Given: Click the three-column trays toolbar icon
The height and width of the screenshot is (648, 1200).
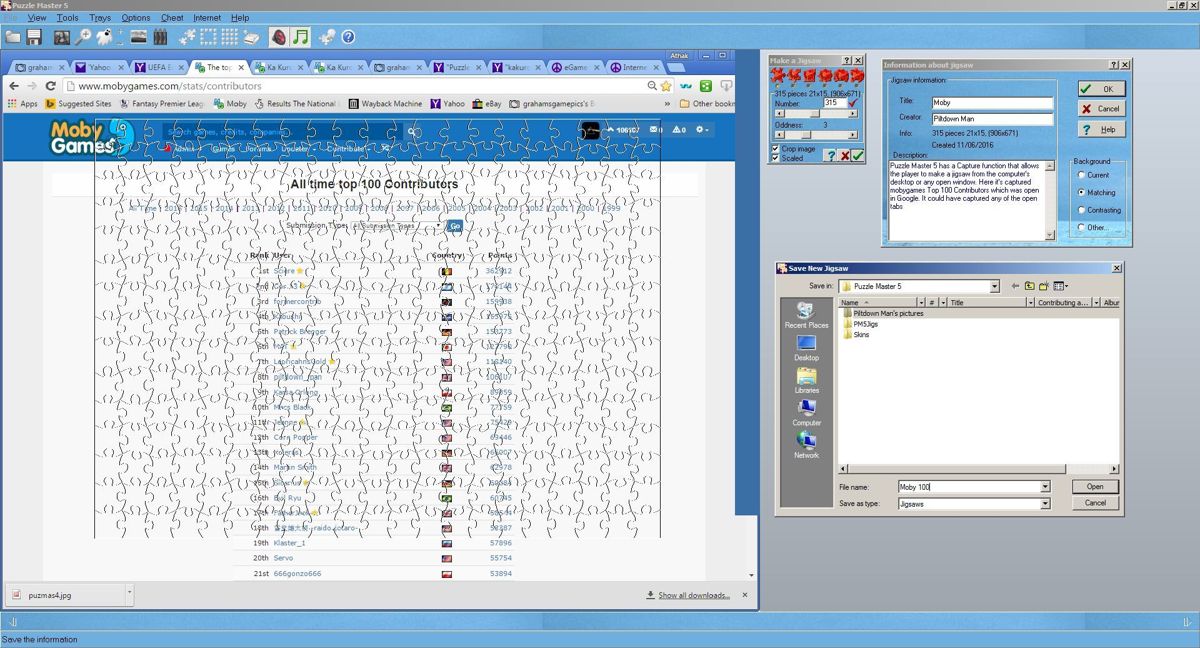Looking at the screenshot, I should [160, 37].
